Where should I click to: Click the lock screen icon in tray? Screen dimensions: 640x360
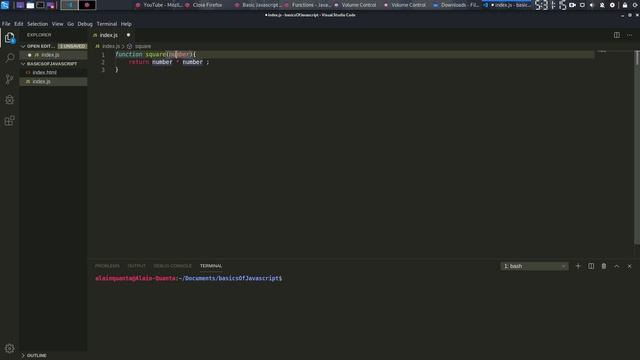pos(625,5)
